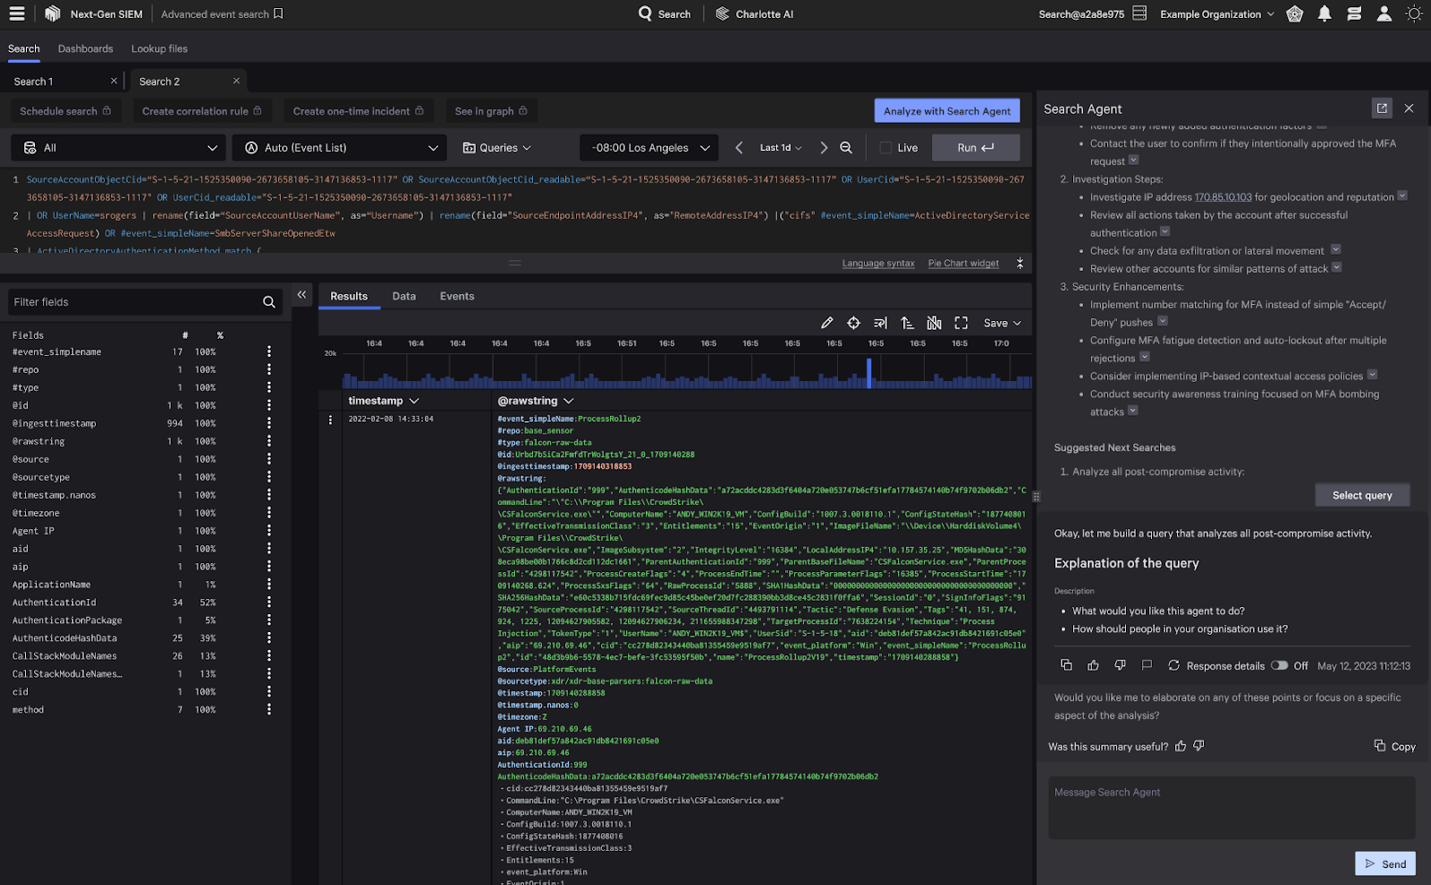Switch to the Dashboards tab

coord(85,48)
